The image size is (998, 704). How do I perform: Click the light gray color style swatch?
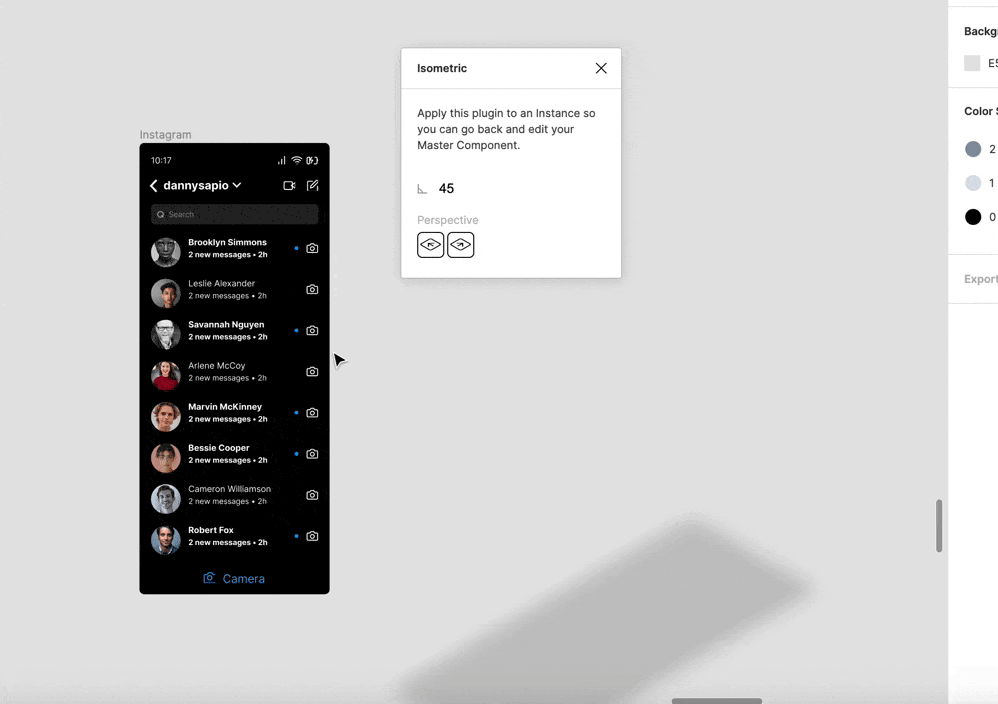point(973,183)
